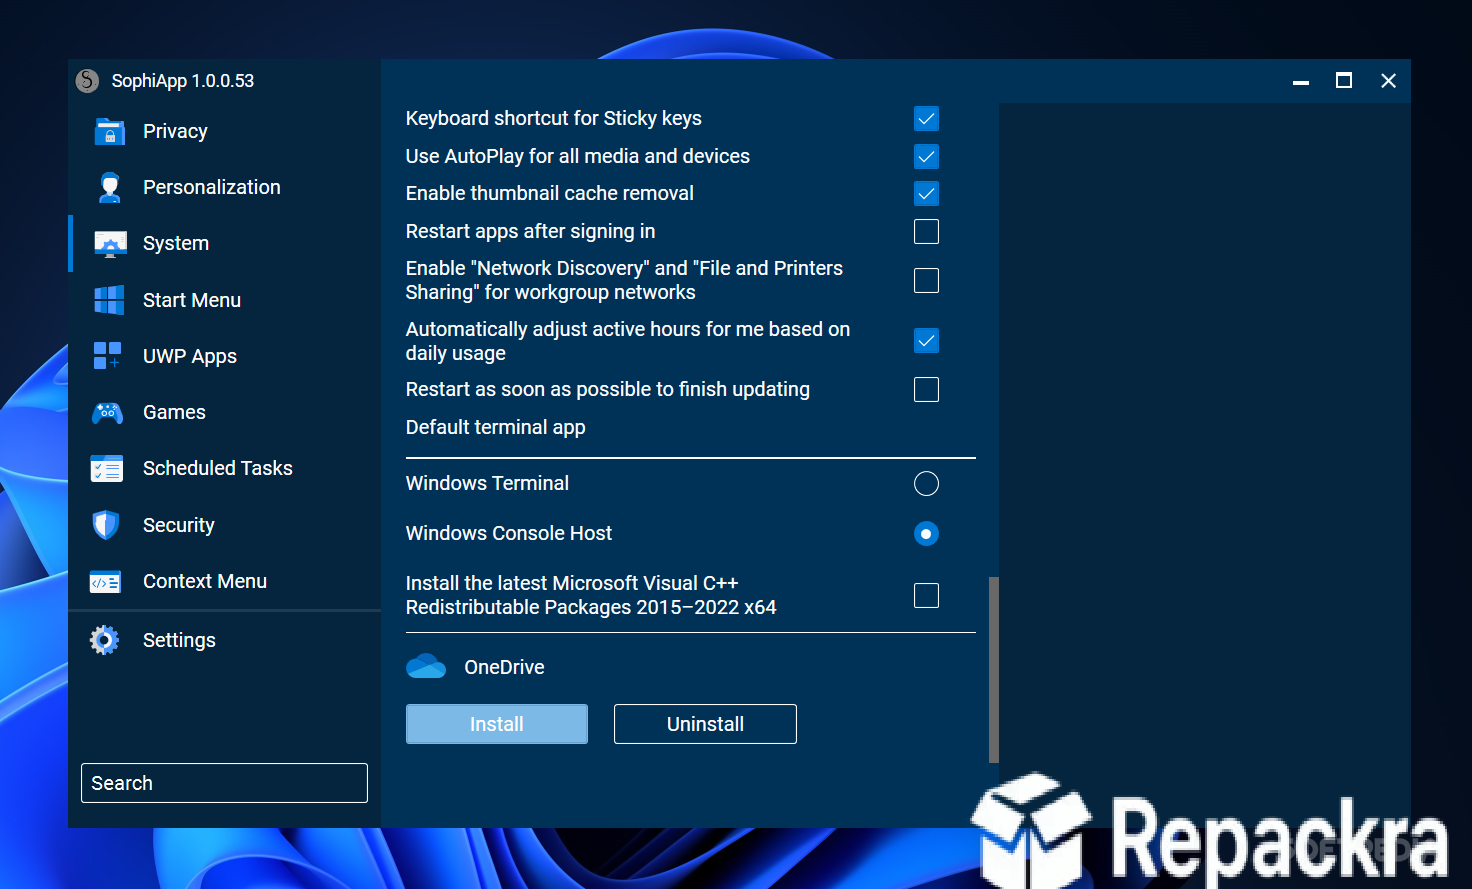Click 'Restart apps after signing in' text
The height and width of the screenshot is (889, 1472).
(x=531, y=231)
